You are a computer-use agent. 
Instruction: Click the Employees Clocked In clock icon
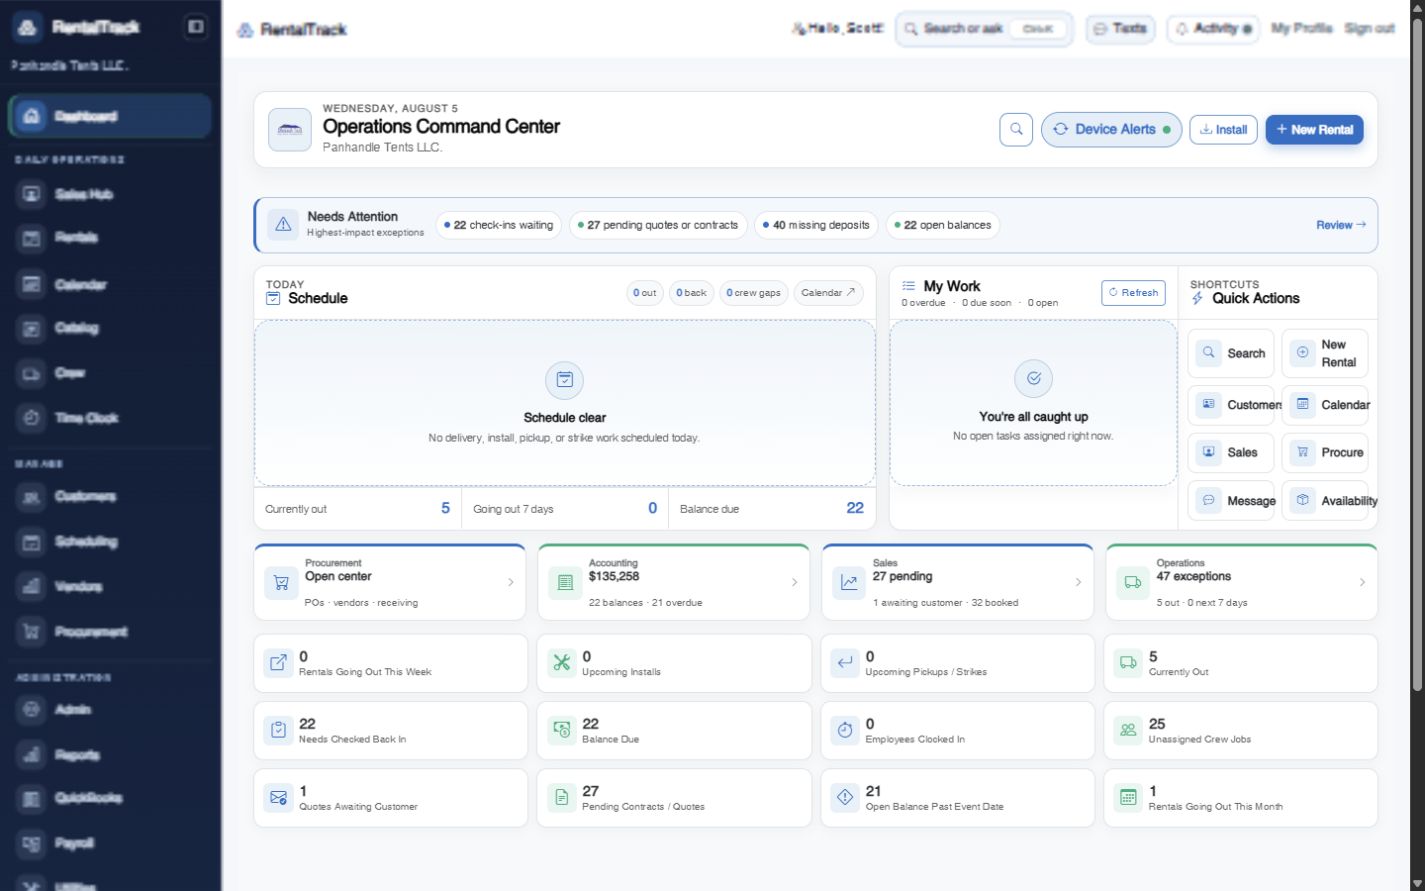(x=845, y=730)
